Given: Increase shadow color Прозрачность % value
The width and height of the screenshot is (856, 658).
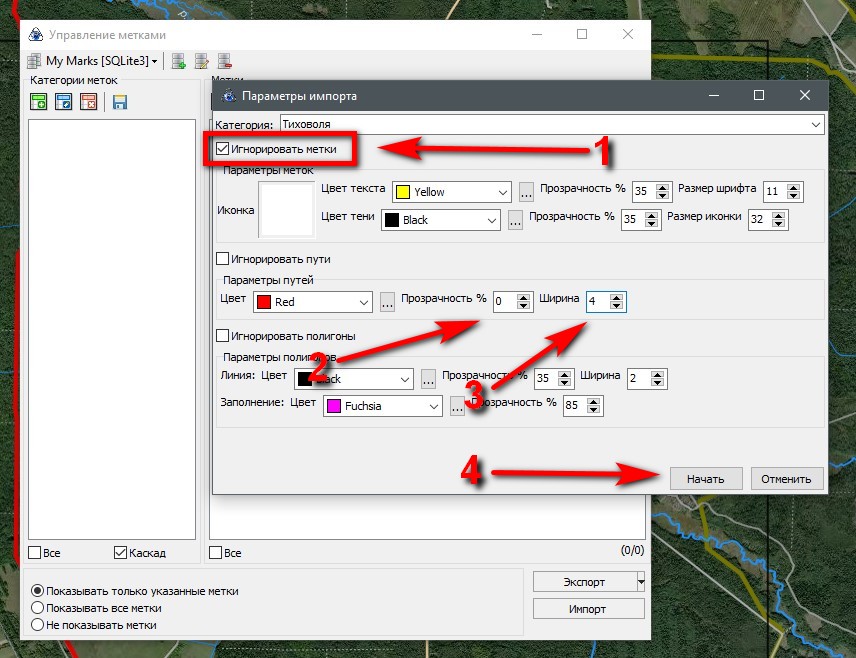Looking at the screenshot, I should coord(651,215).
